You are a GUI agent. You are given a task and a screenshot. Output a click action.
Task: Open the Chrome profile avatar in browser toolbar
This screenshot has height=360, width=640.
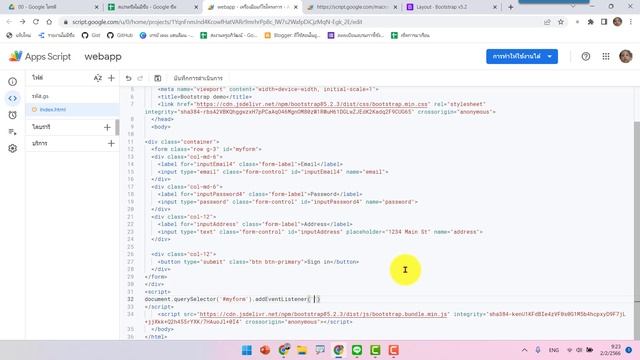click(617, 22)
